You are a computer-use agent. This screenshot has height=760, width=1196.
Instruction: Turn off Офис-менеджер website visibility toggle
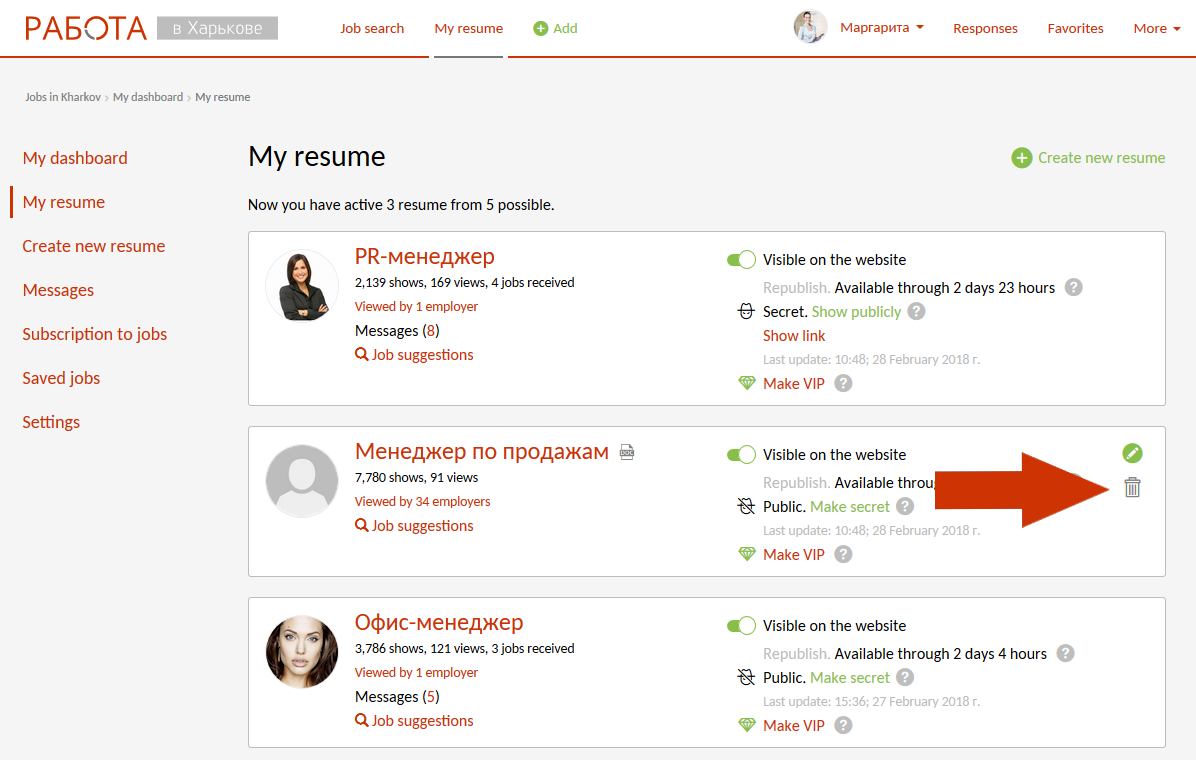(741, 626)
